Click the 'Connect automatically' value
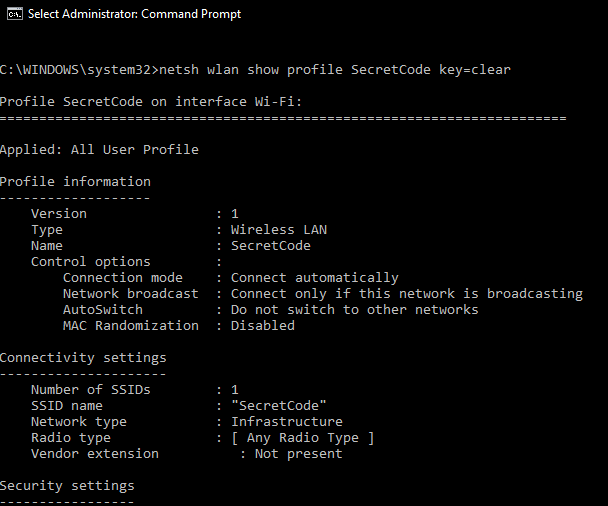The height and width of the screenshot is (506, 608). (x=314, y=278)
